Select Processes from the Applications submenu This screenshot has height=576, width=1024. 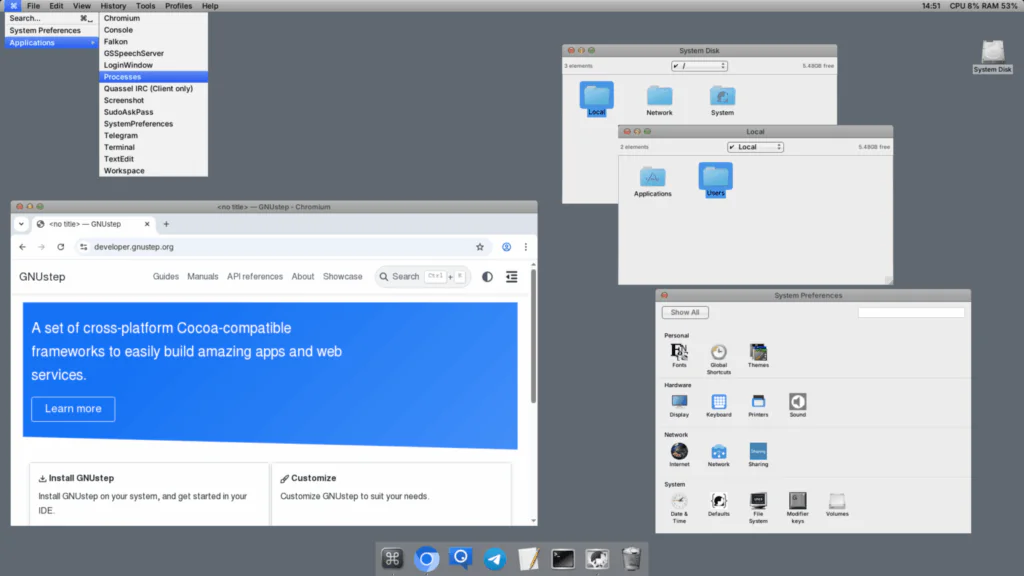153,77
